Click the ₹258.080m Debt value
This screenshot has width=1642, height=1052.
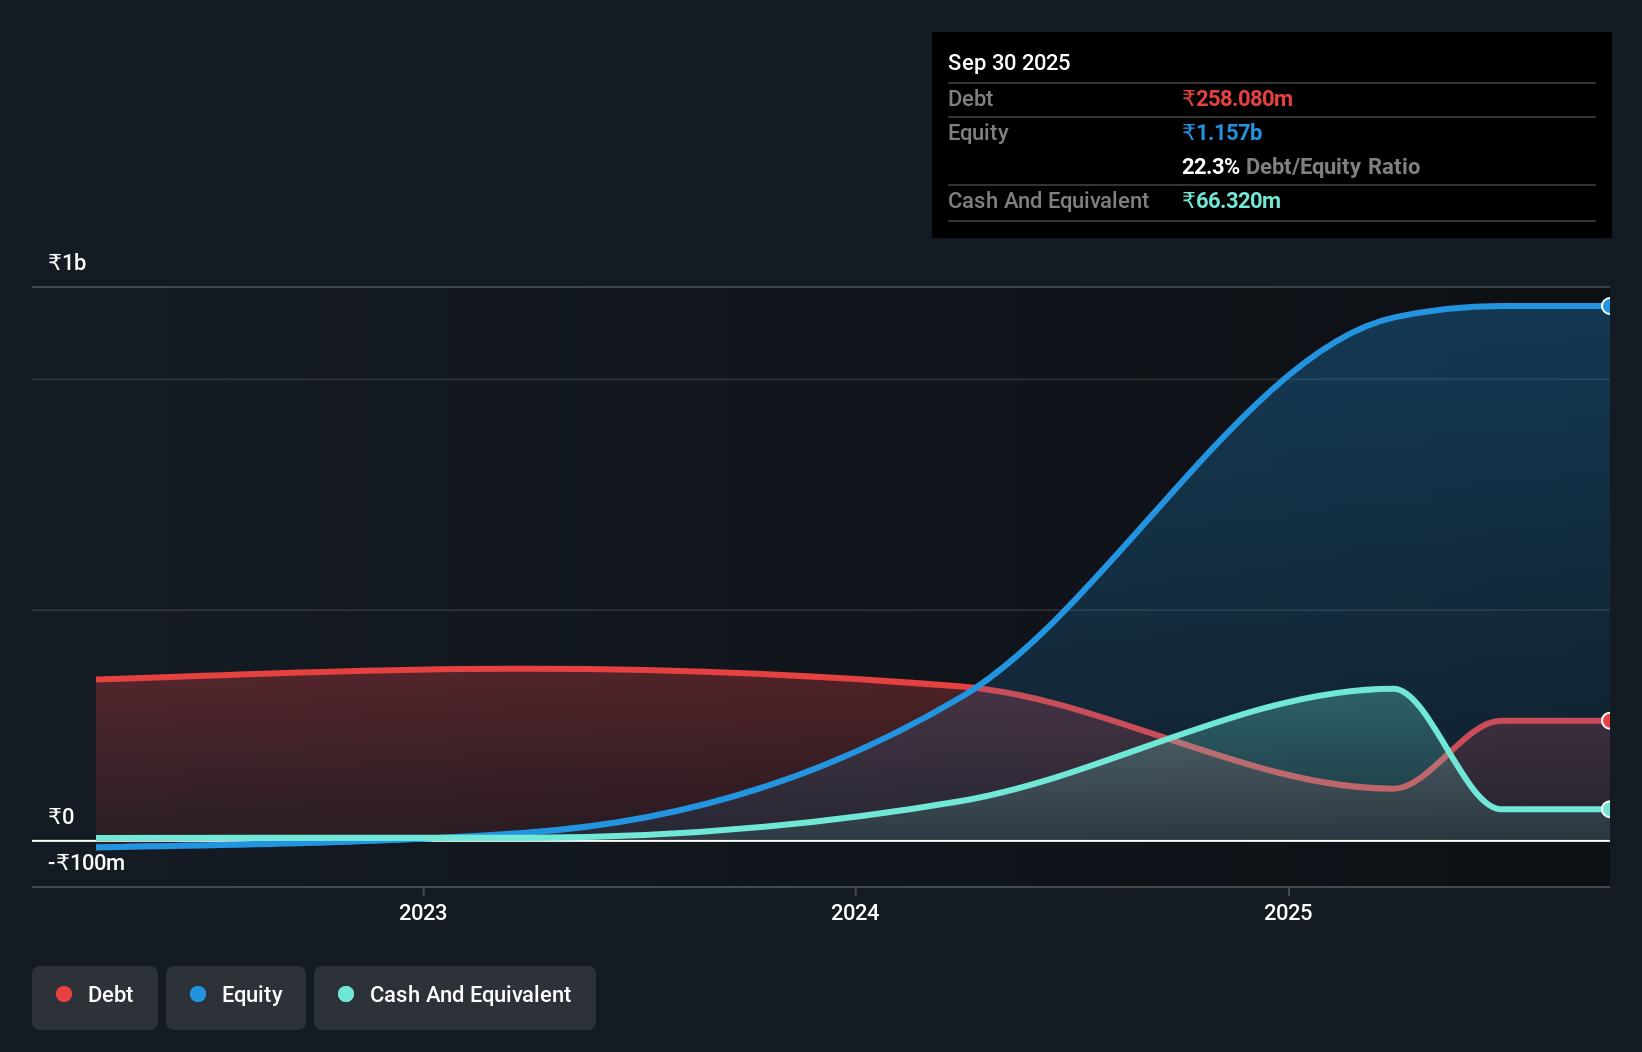pos(1237,98)
